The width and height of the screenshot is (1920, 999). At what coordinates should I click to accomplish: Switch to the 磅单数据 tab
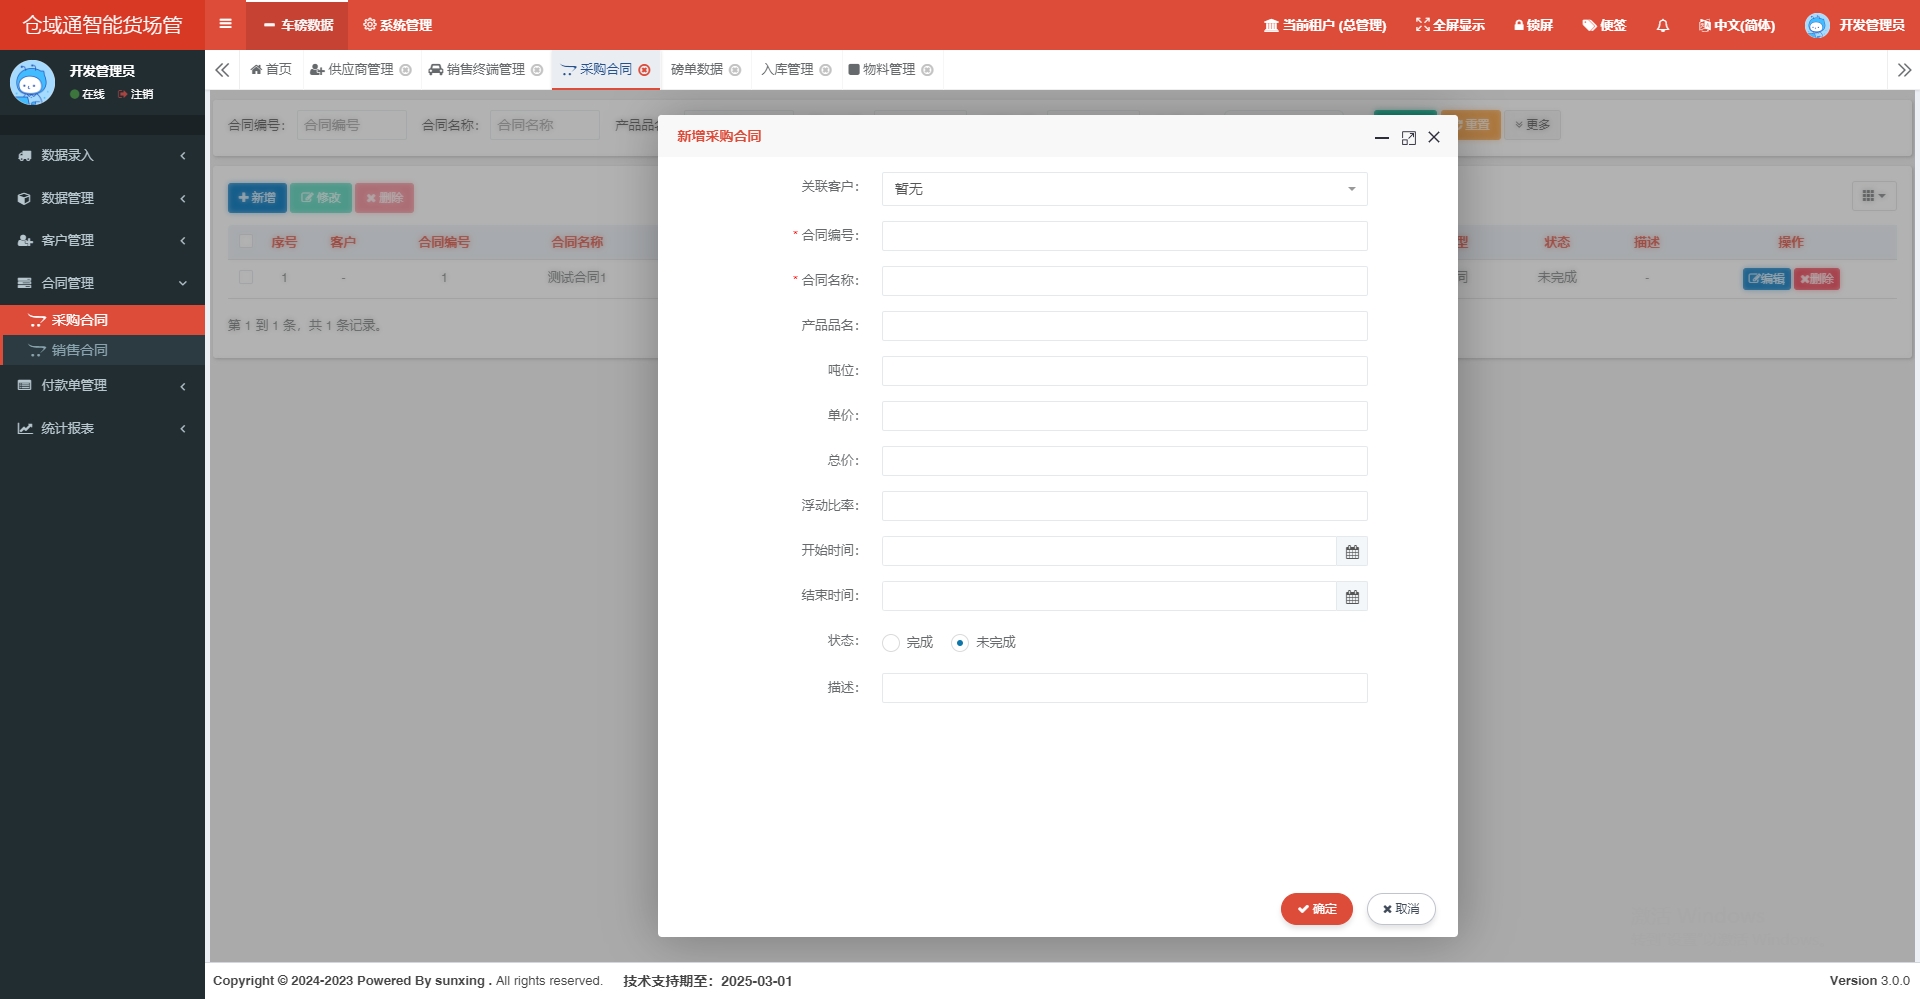click(x=697, y=70)
